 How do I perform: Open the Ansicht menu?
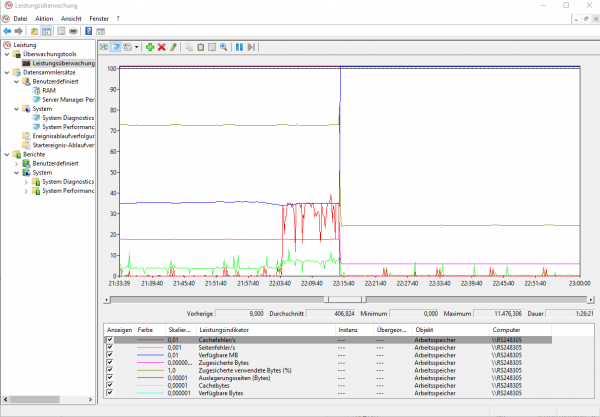[72, 18]
